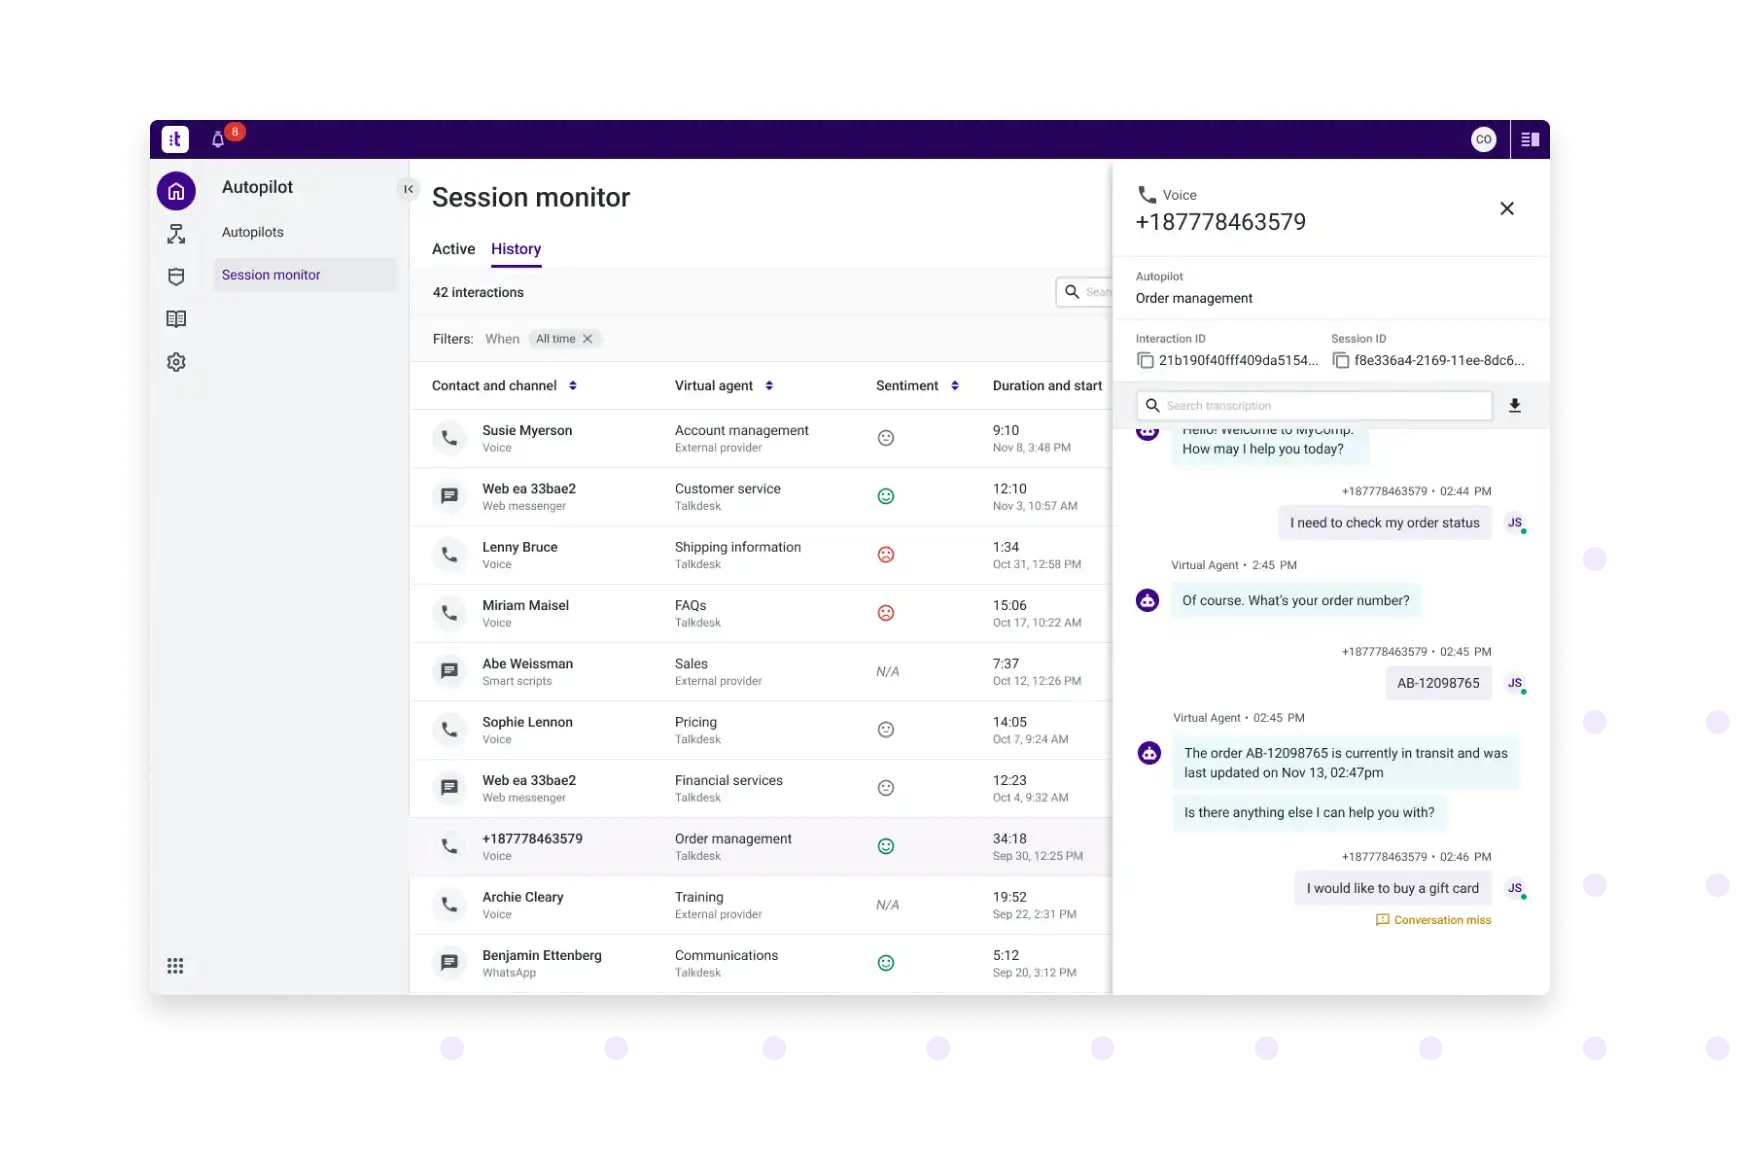
Task: Sort by Sentiment column
Action: tap(955, 386)
